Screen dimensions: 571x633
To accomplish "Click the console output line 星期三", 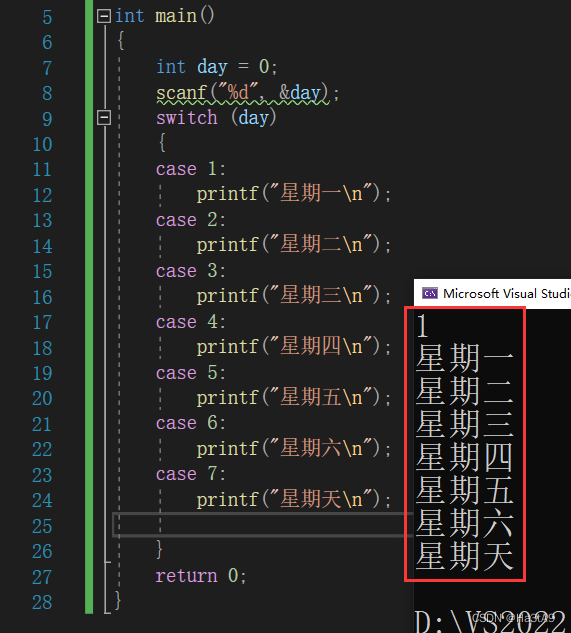I will tap(464, 424).
